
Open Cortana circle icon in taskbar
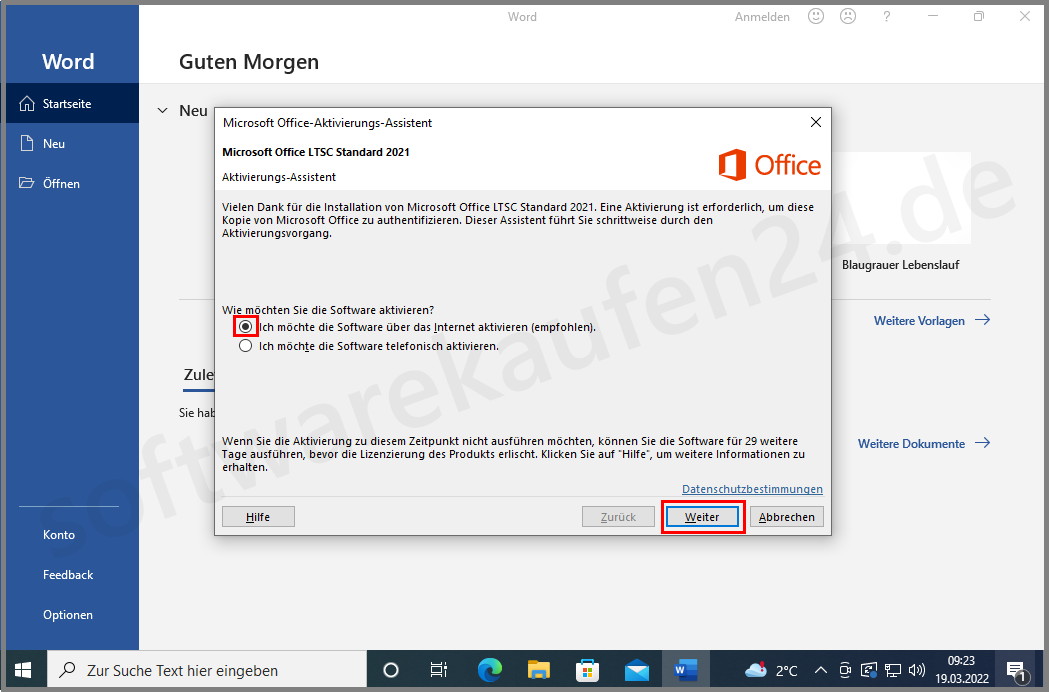point(391,670)
